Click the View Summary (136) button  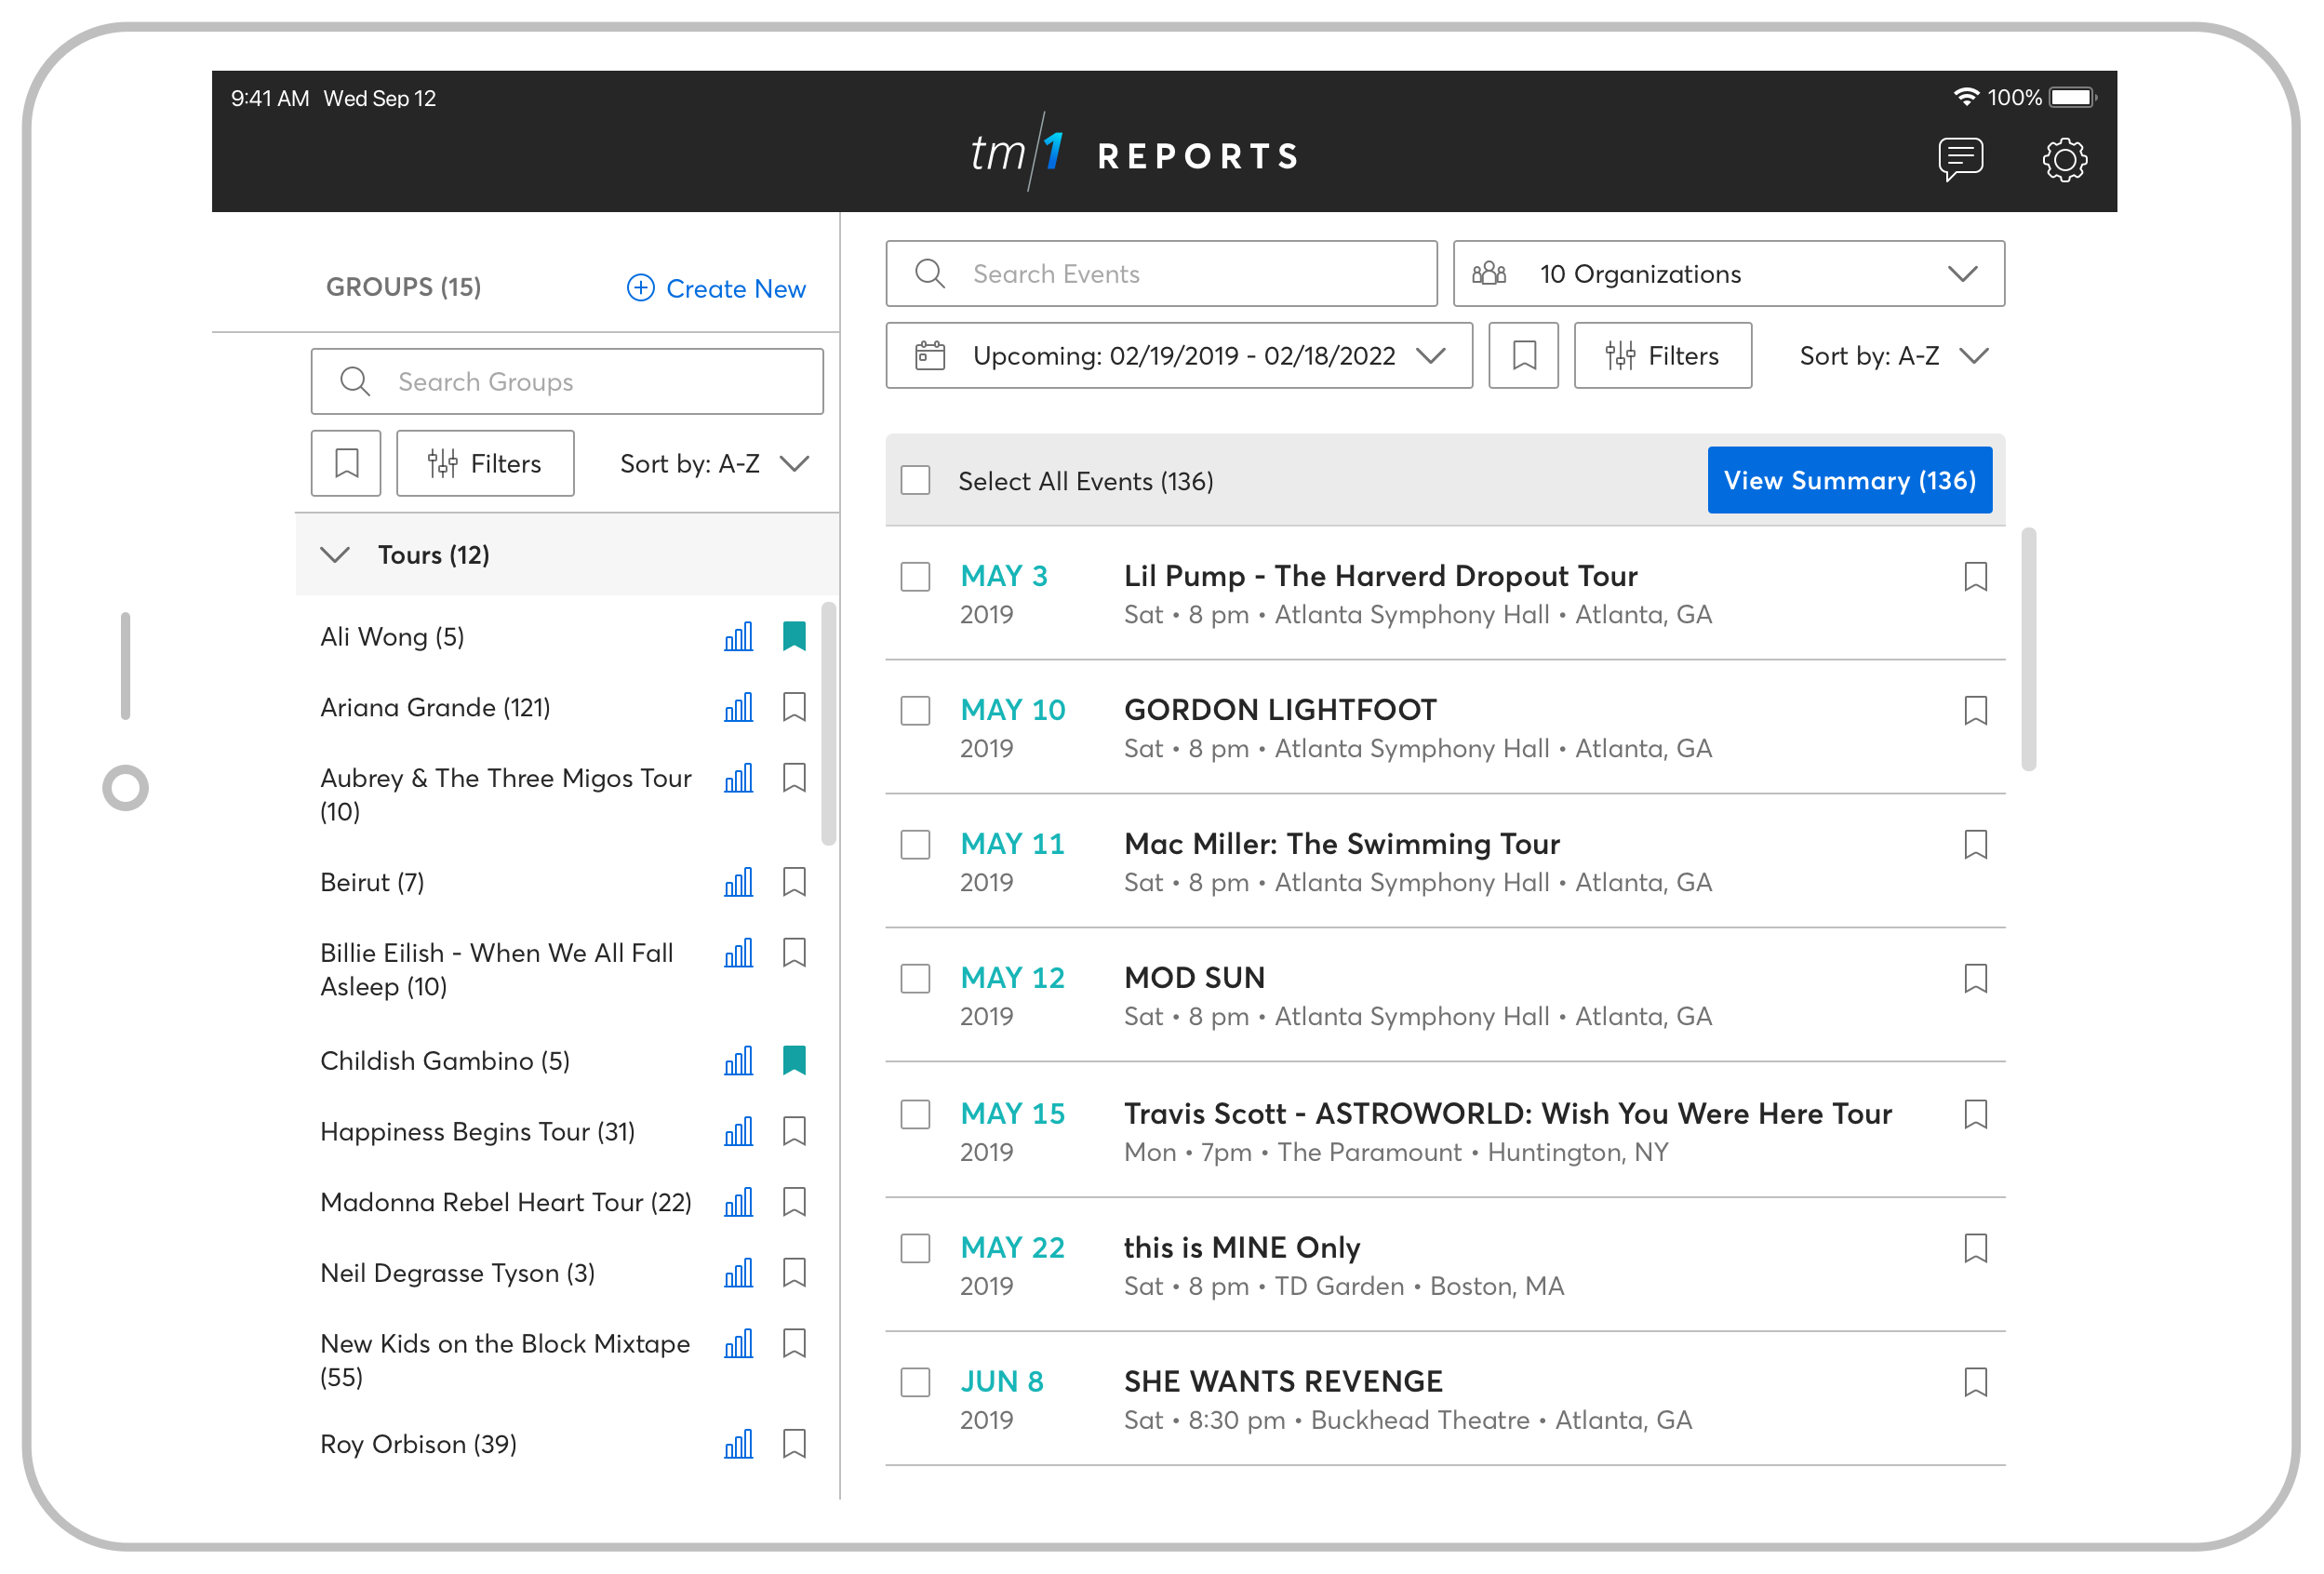pos(1849,481)
